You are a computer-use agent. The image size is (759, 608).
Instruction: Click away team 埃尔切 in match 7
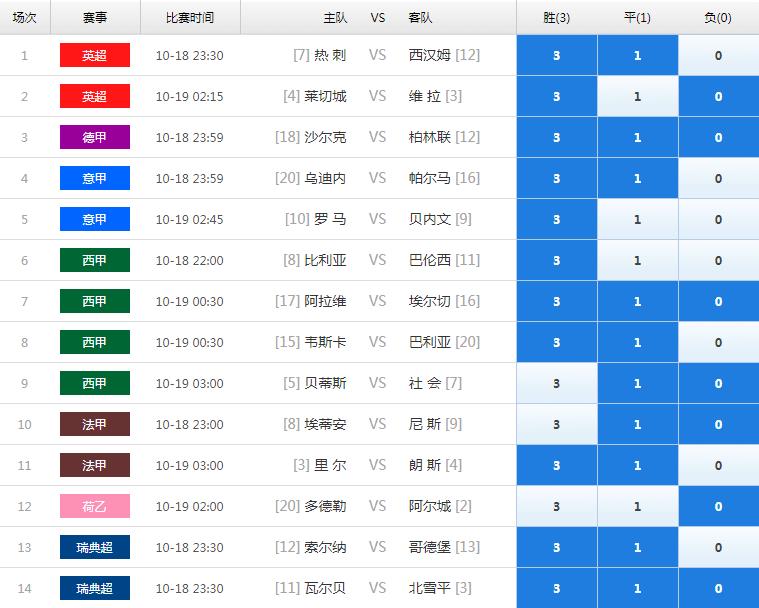pyautogui.click(x=430, y=301)
